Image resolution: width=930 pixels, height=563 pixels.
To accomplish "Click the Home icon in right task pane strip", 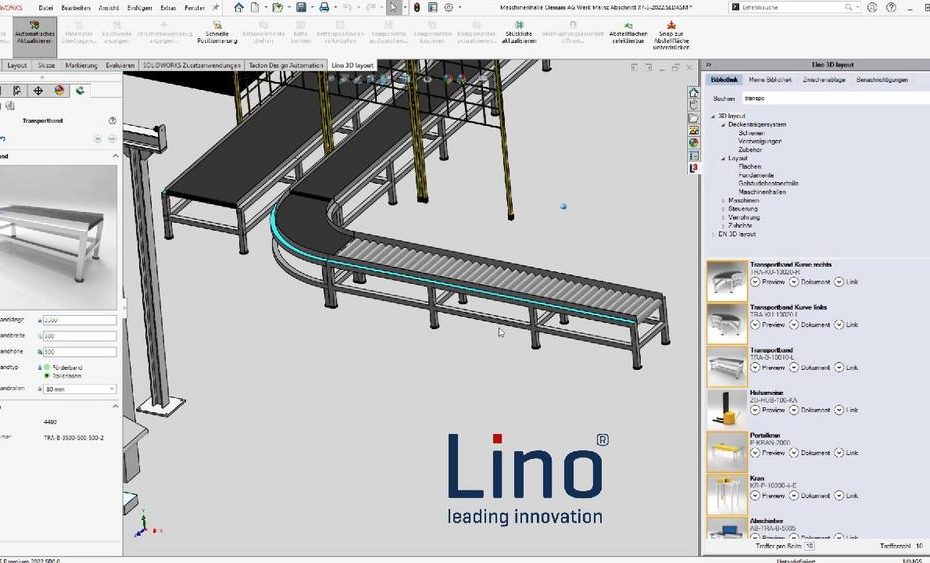I will pyautogui.click(x=693, y=92).
